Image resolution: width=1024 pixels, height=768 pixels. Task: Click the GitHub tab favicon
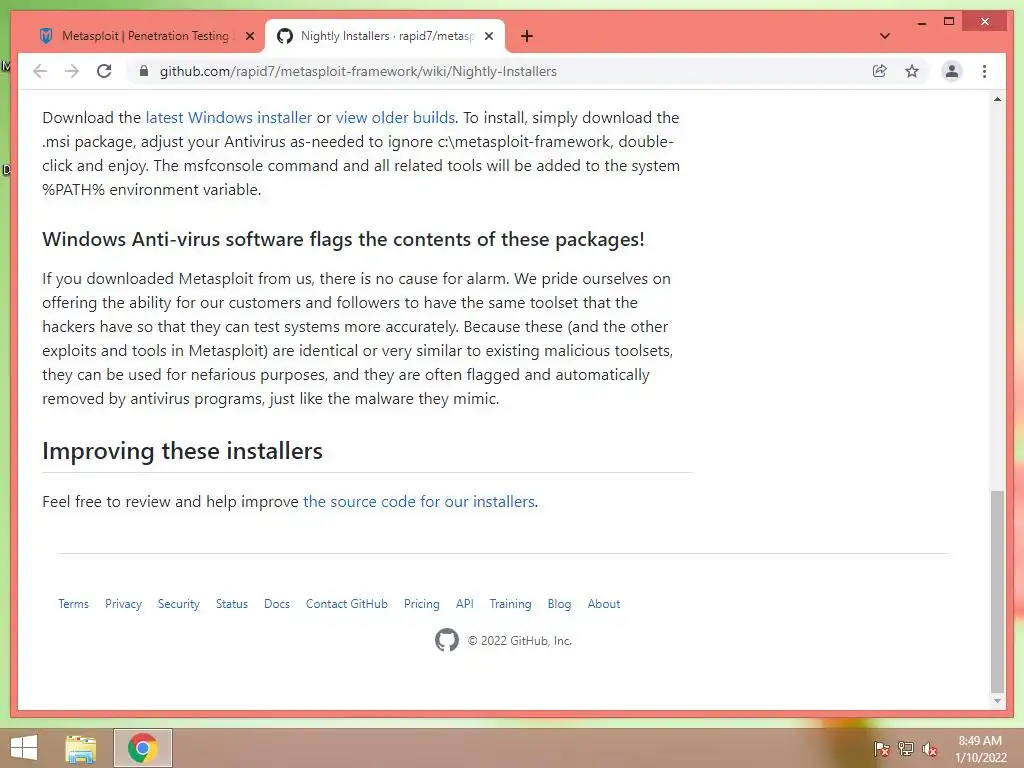(x=285, y=36)
